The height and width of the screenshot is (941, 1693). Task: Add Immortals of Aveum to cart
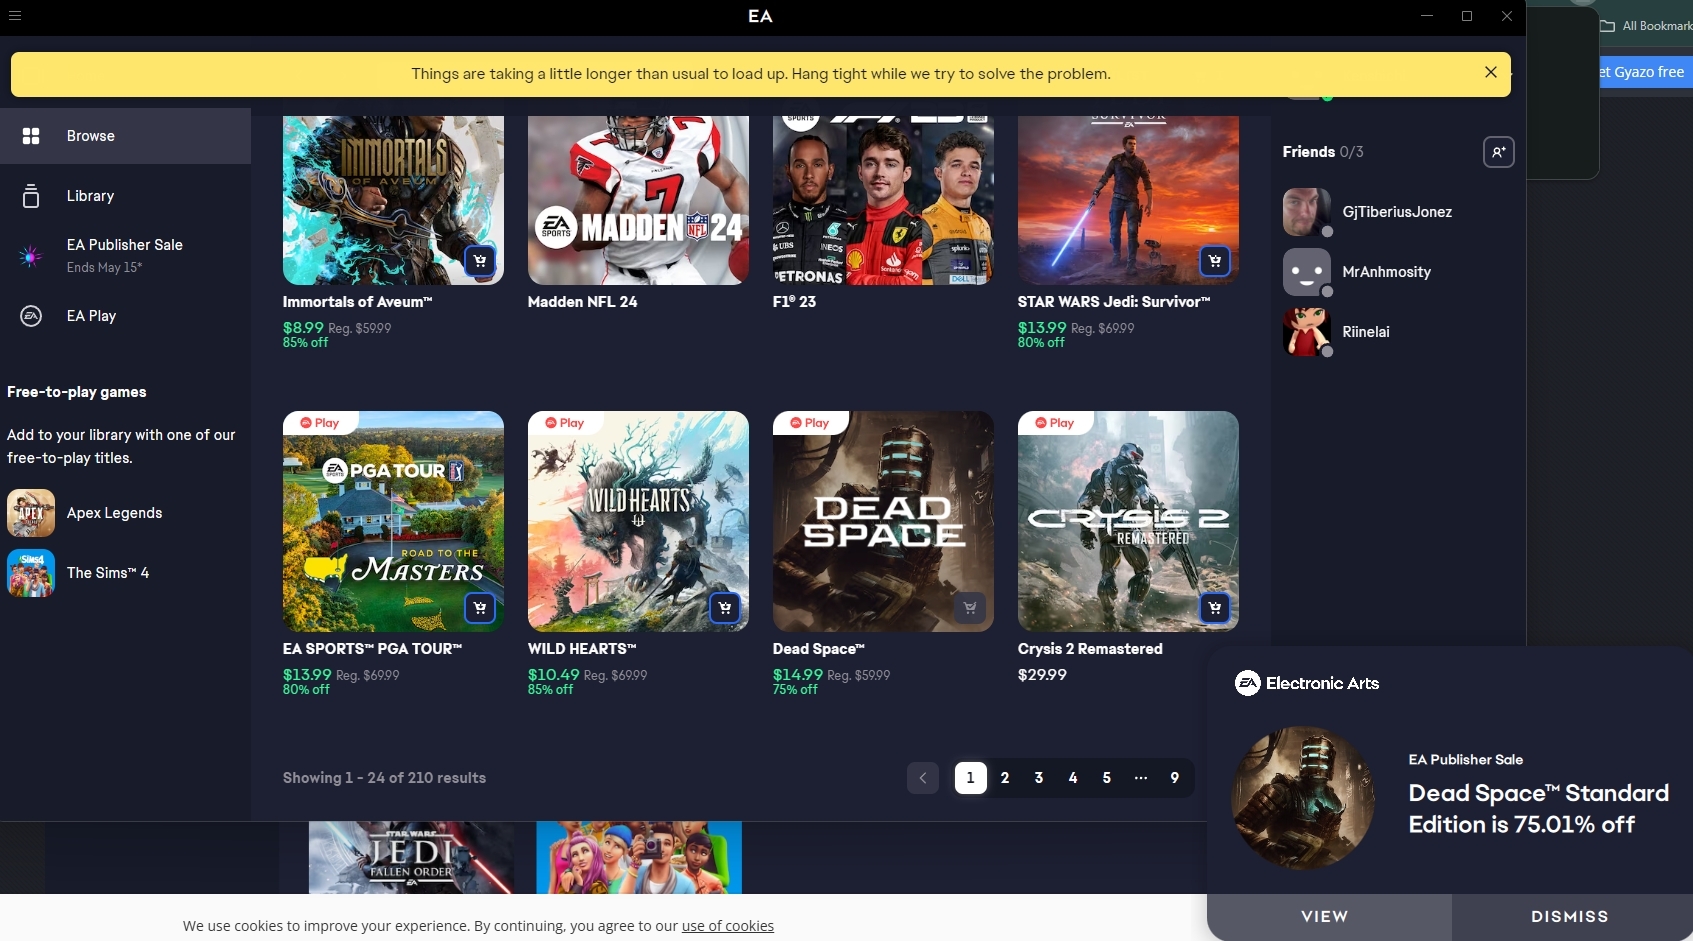coord(480,261)
